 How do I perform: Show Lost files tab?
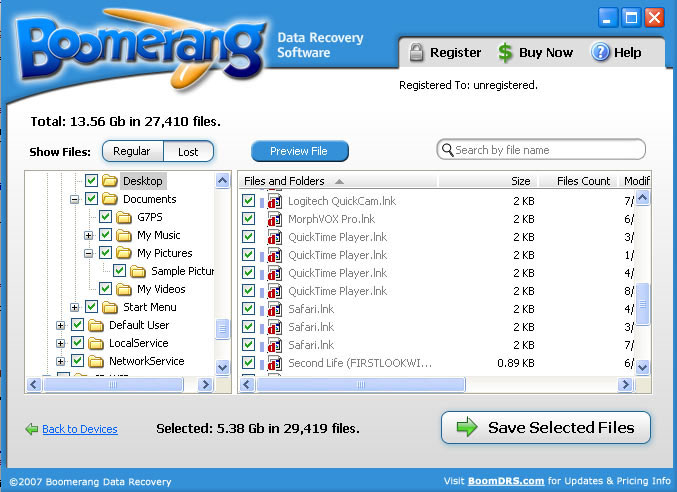tap(189, 151)
